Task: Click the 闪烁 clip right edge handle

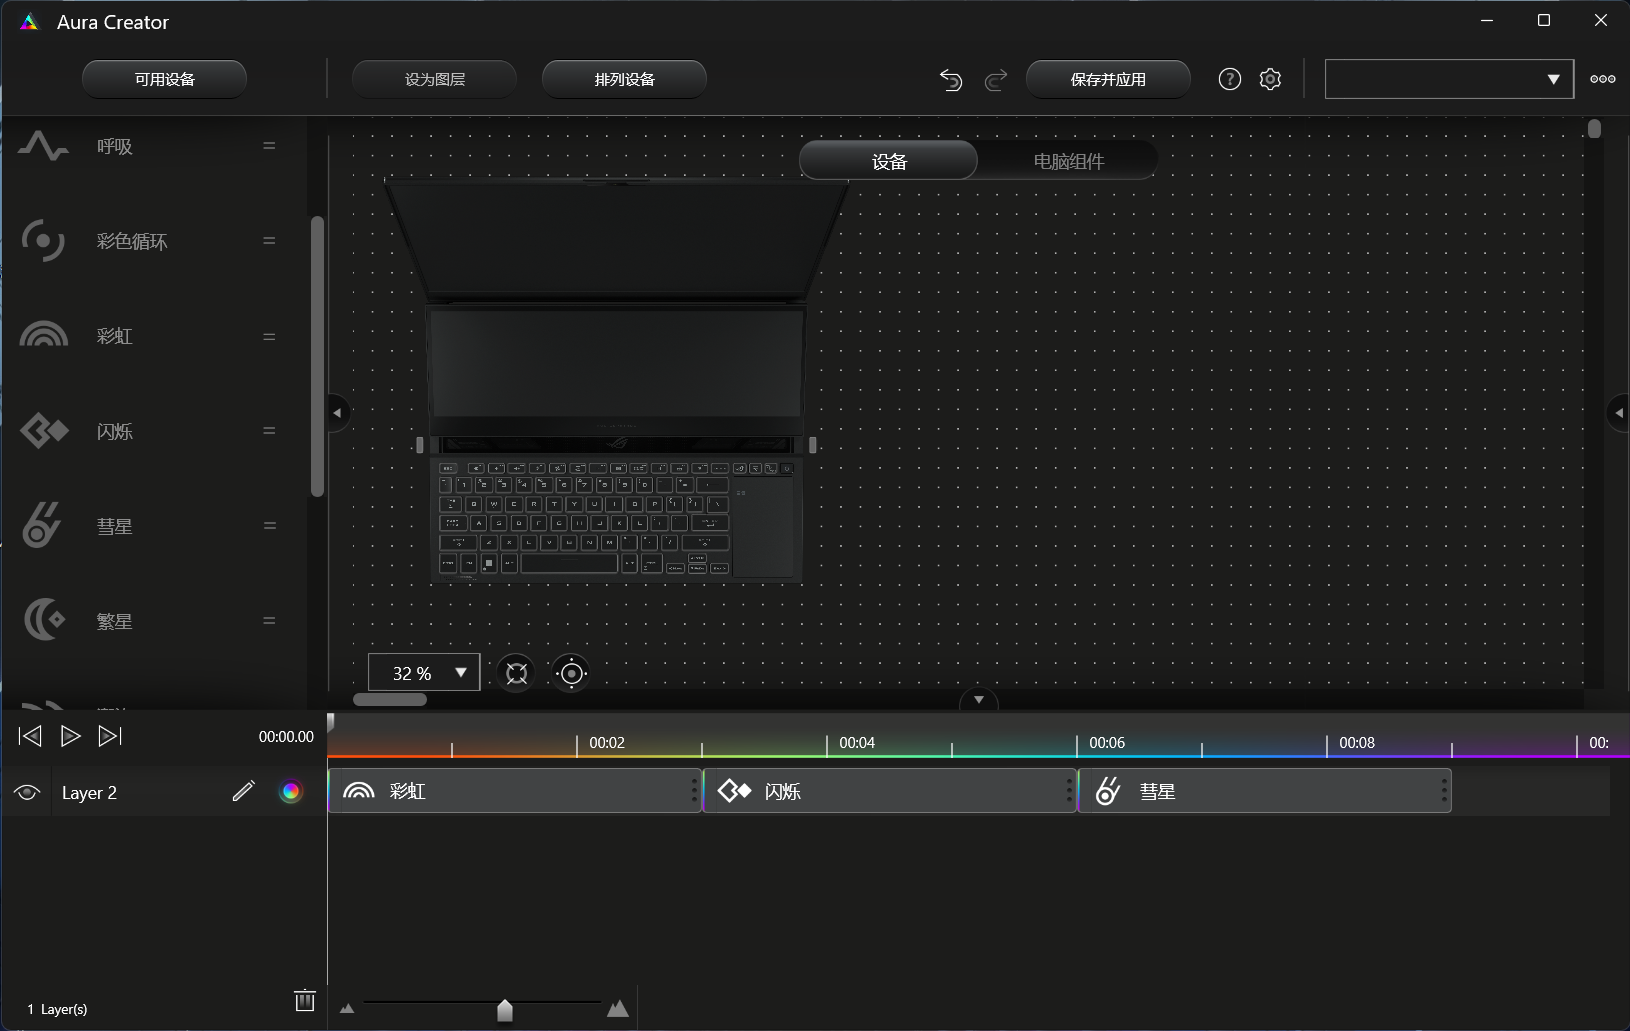Action: coord(1069,791)
